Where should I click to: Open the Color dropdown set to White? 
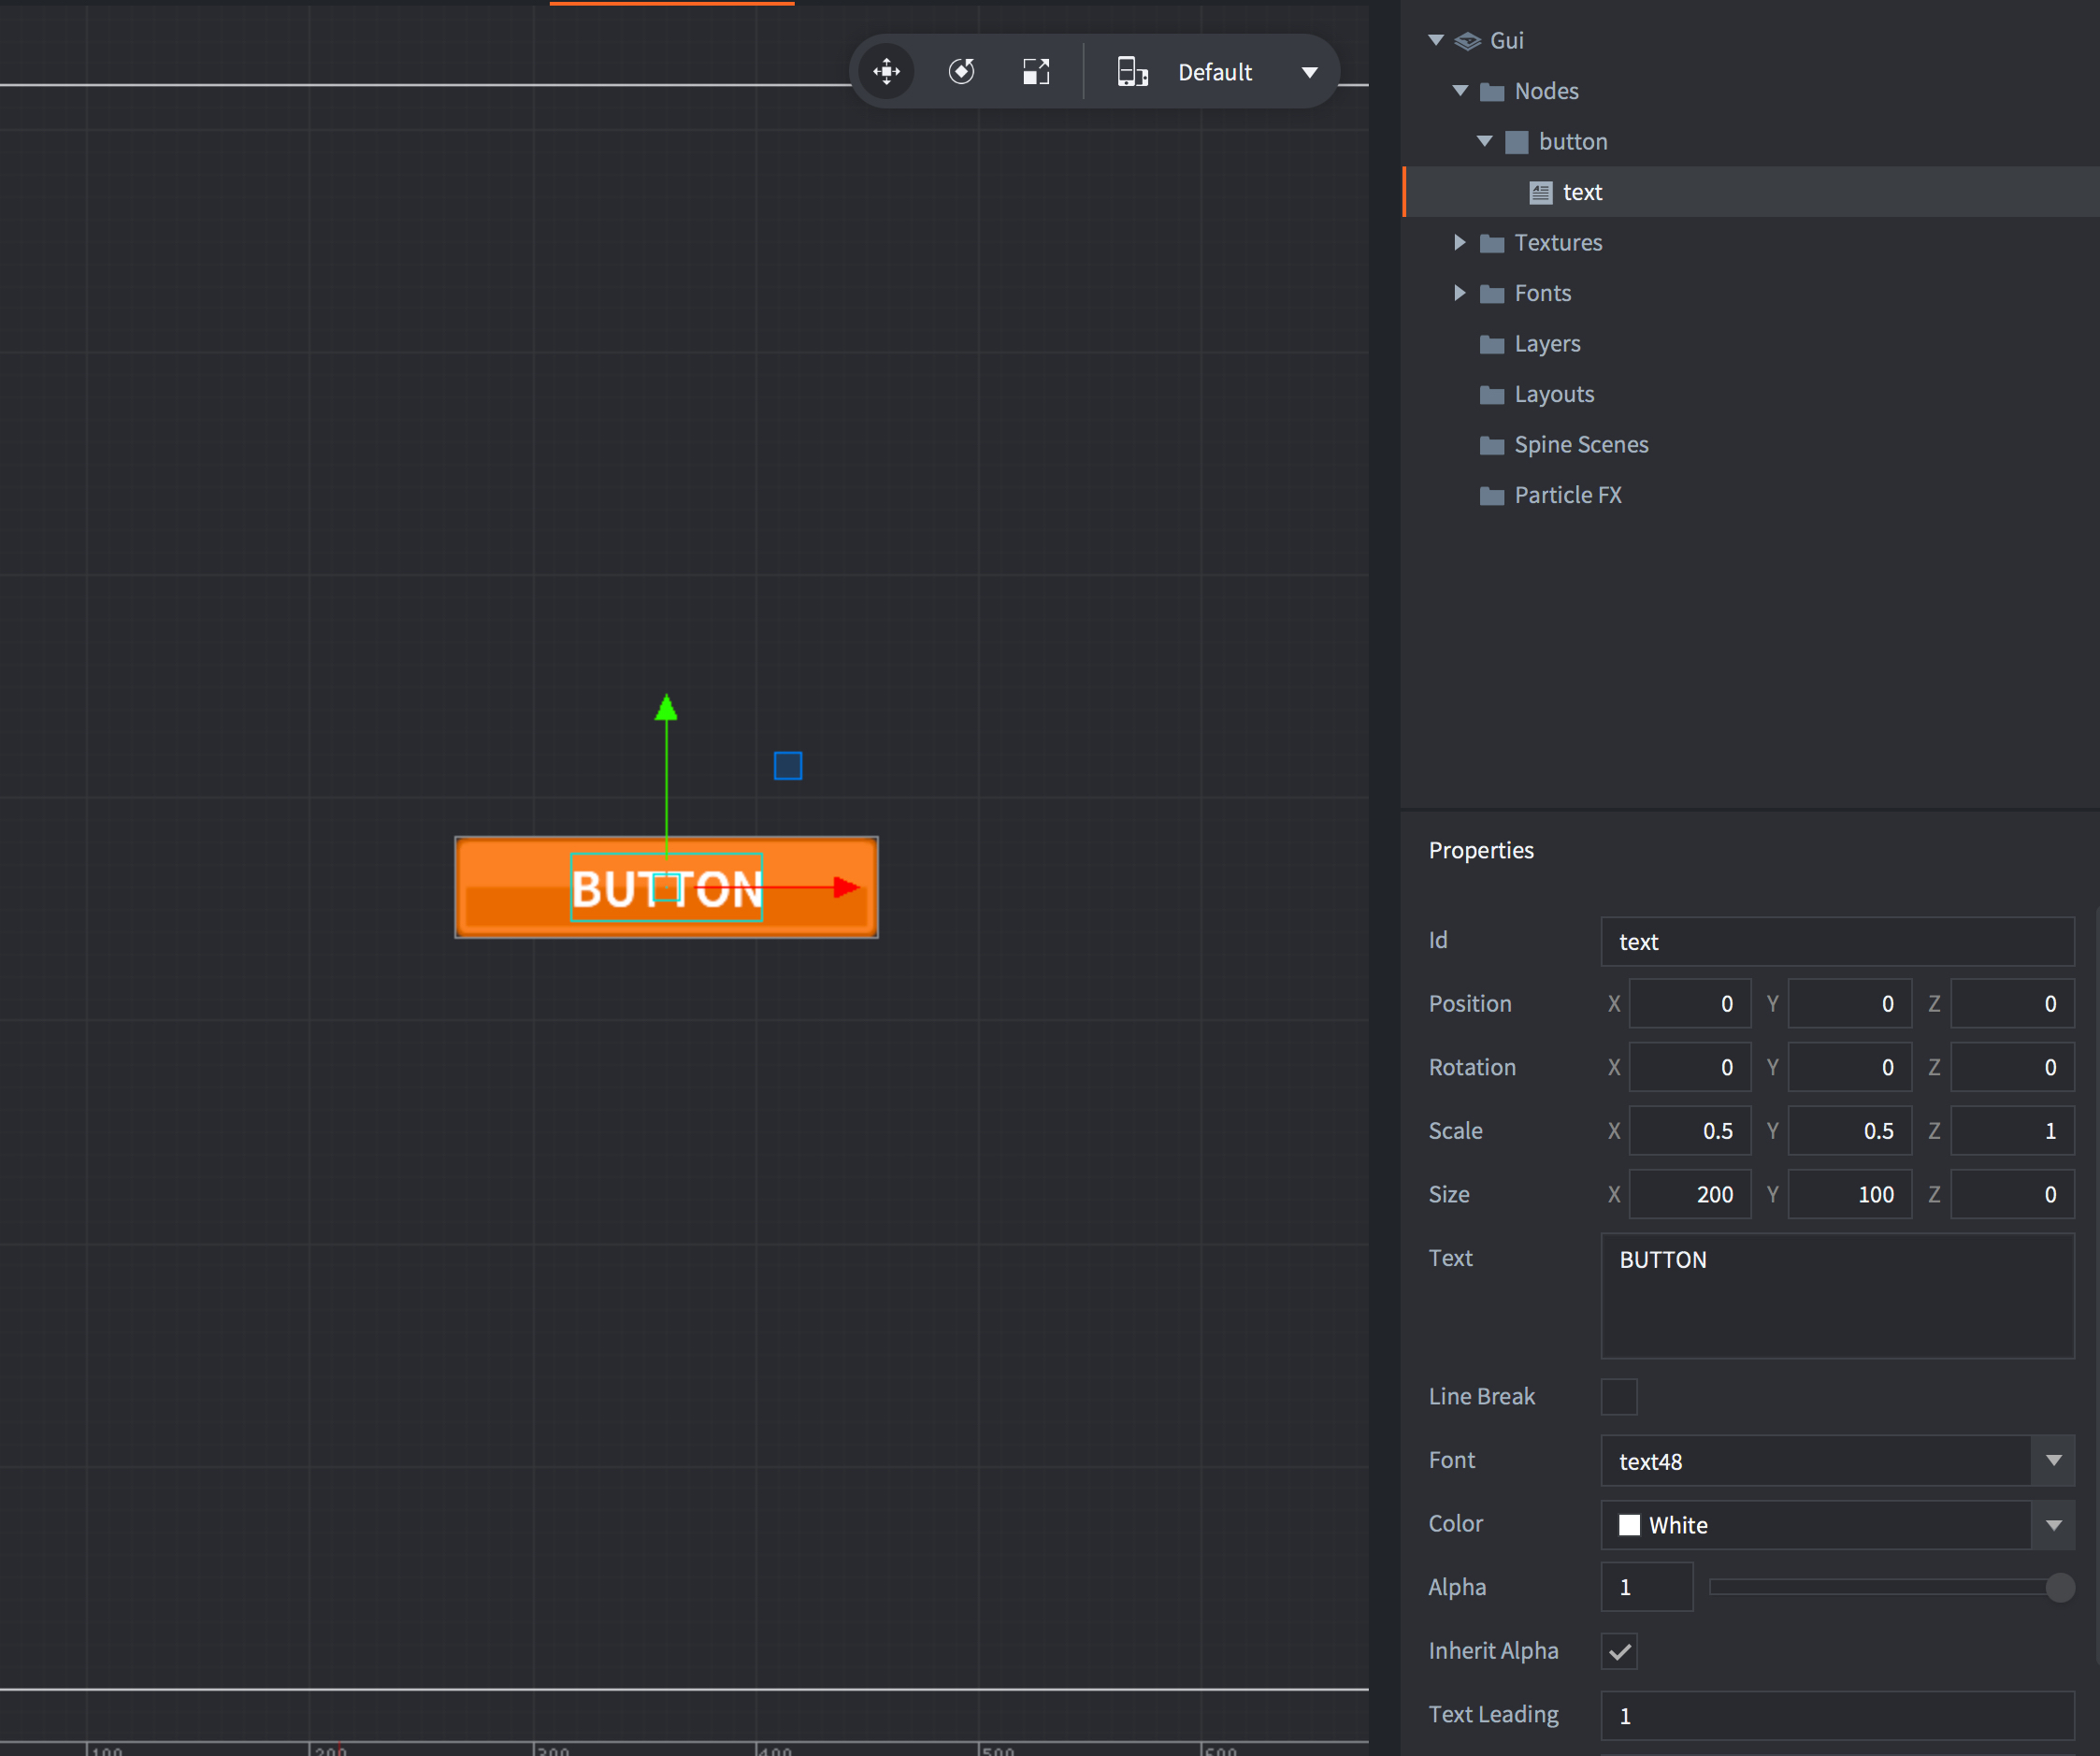[x=2055, y=1525]
